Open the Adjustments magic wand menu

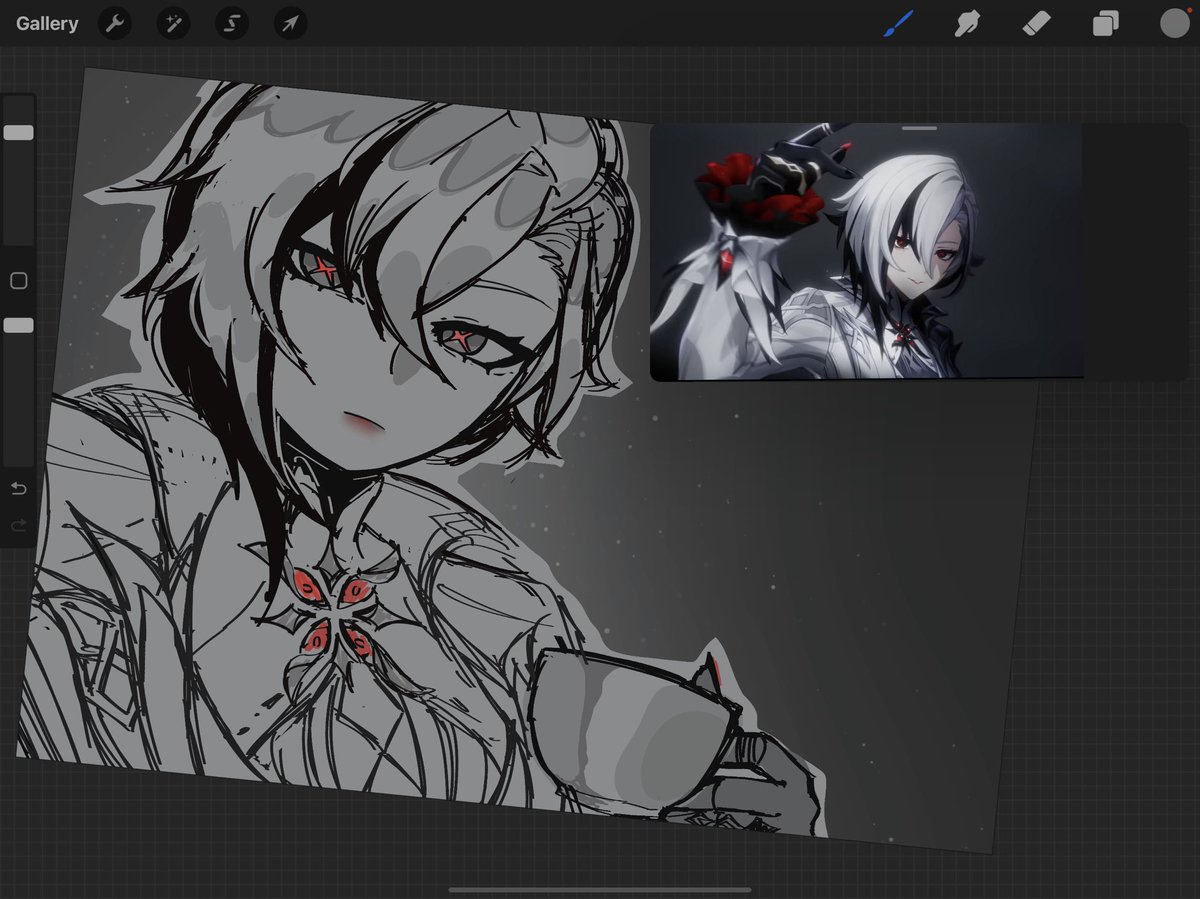pos(173,23)
